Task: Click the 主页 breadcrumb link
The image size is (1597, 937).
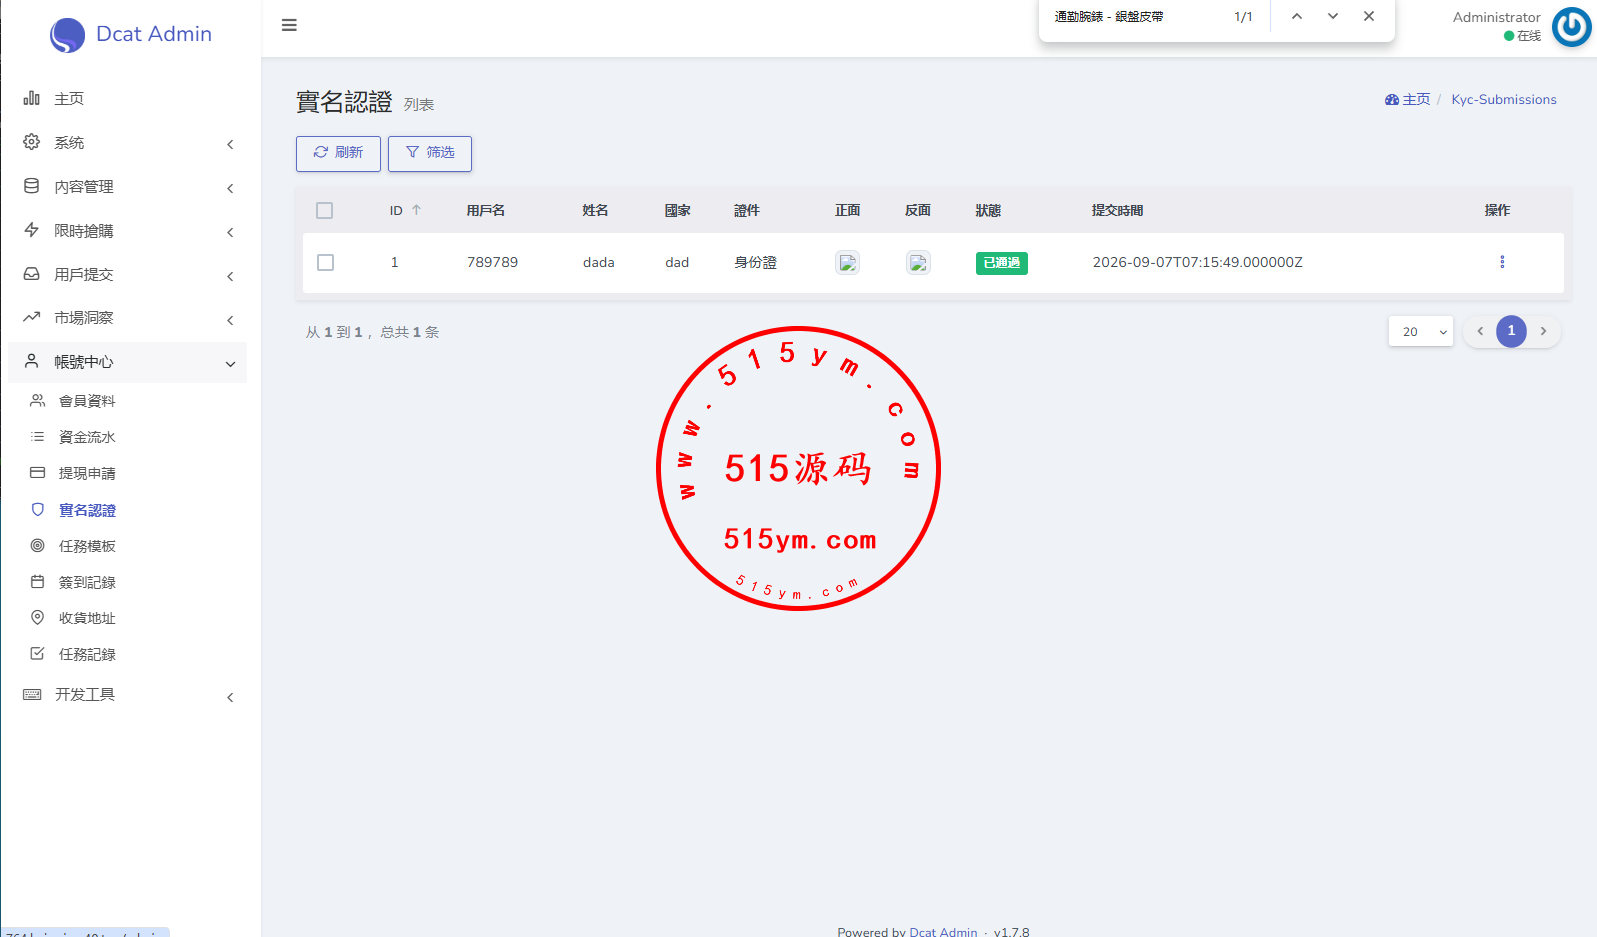Action: point(1408,99)
